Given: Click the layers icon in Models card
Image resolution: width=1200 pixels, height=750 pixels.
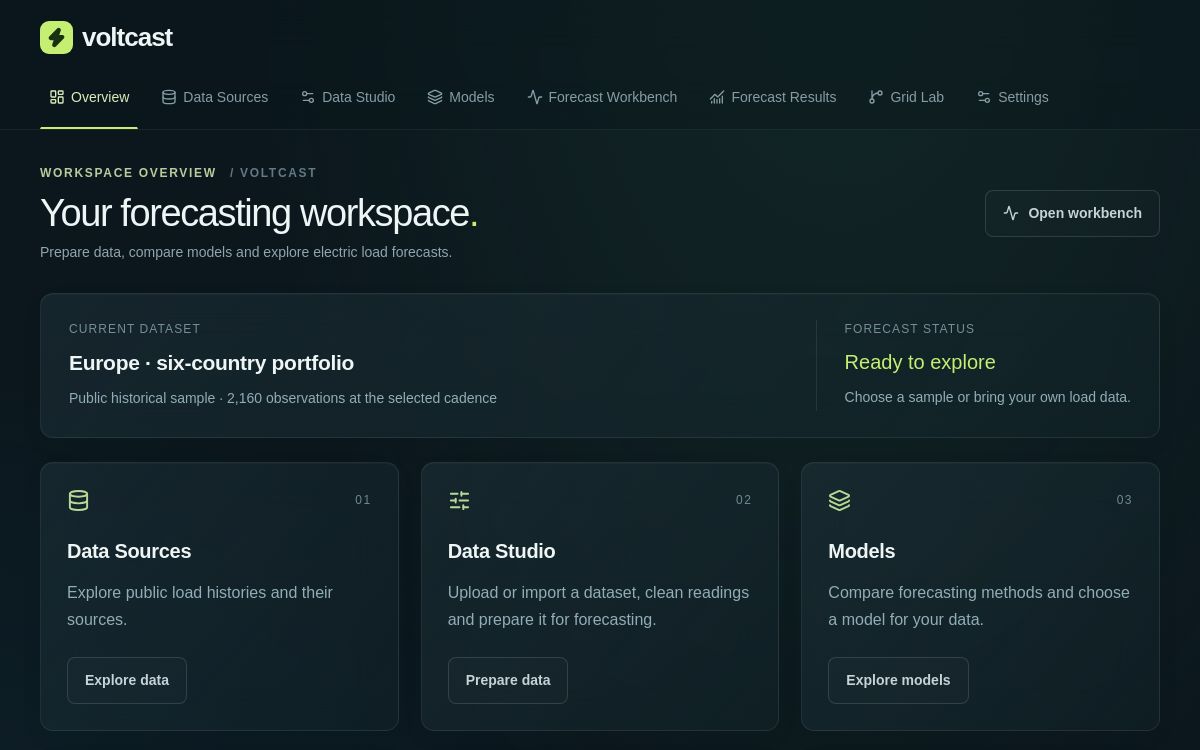Looking at the screenshot, I should 839,500.
